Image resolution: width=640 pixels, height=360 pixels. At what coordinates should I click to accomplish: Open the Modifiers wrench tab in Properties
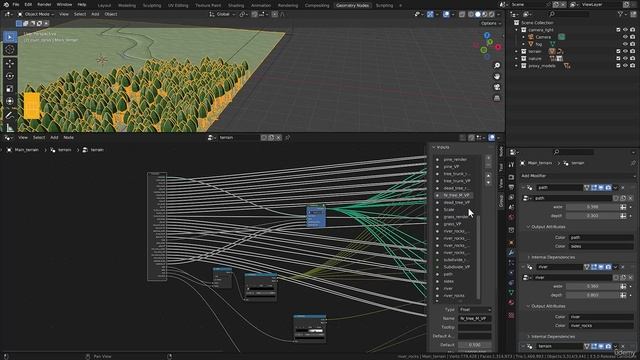pyautogui.click(x=511, y=253)
